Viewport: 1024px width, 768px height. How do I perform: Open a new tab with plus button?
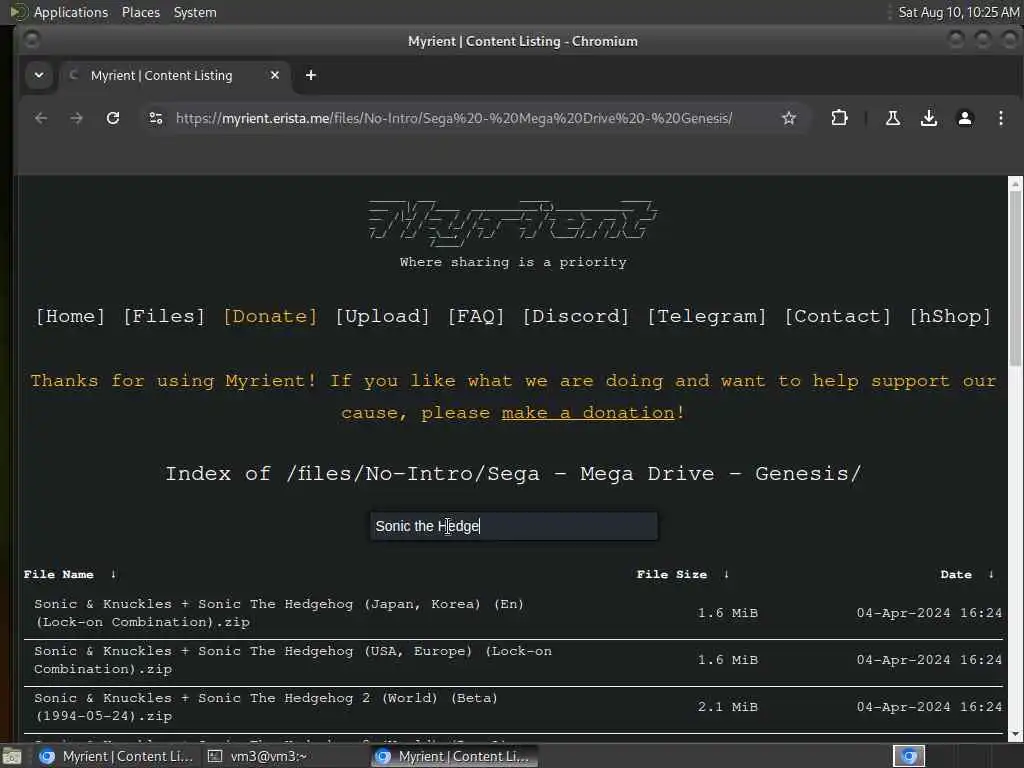point(311,75)
